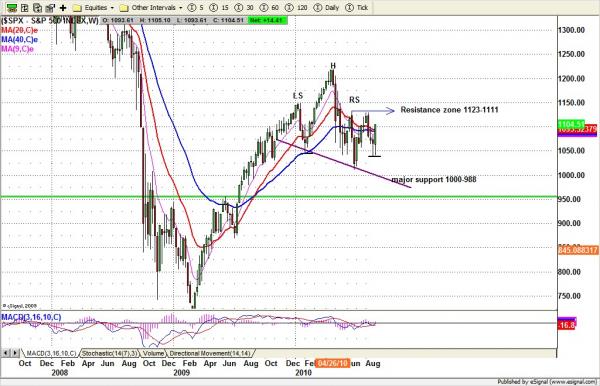Click the major support 1000-988 annotation
600x386 pixels.
(434, 179)
